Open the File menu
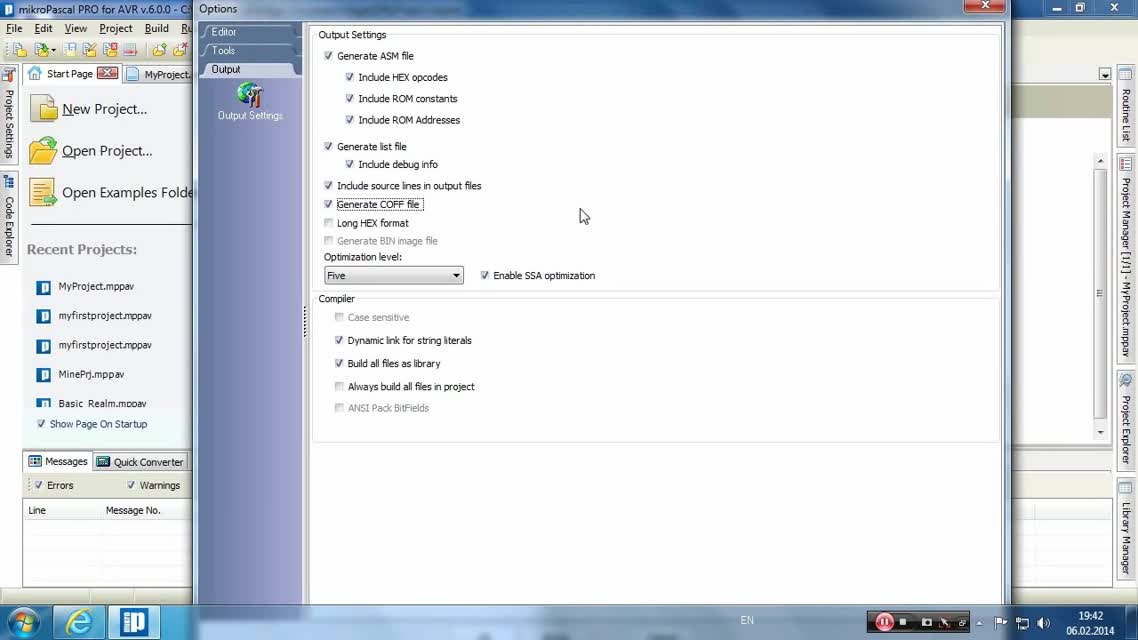This screenshot has width=1138, height=640. (14, 28)
